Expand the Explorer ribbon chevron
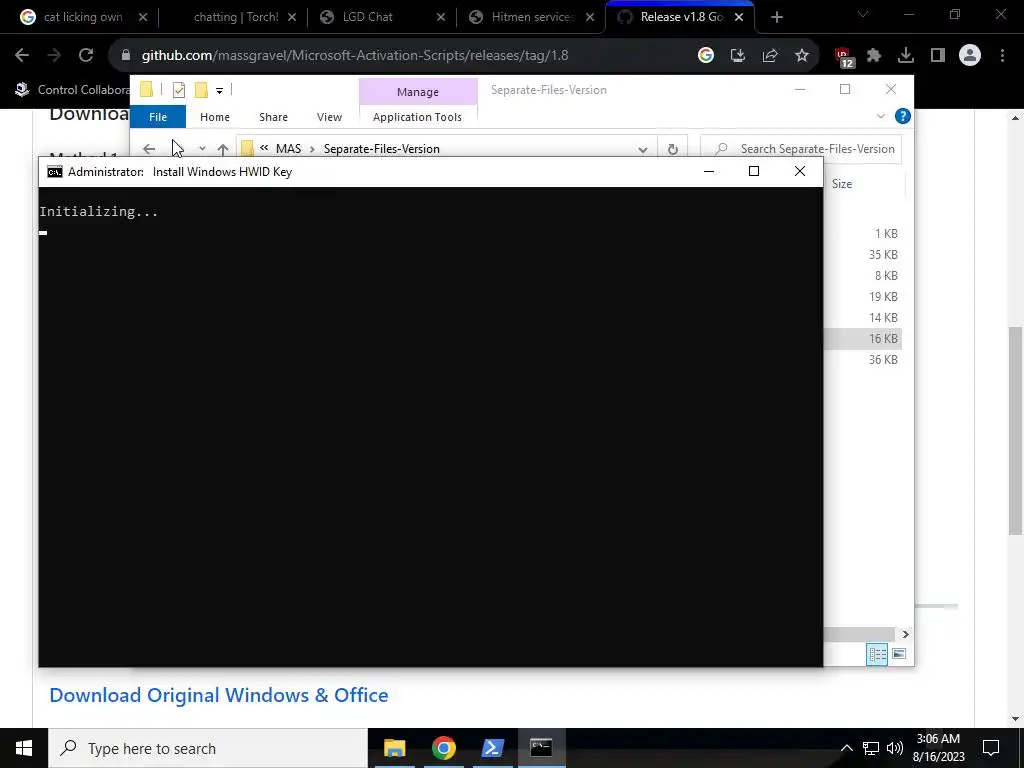This screenshot has height=768, width=1024. click(881, 116)
